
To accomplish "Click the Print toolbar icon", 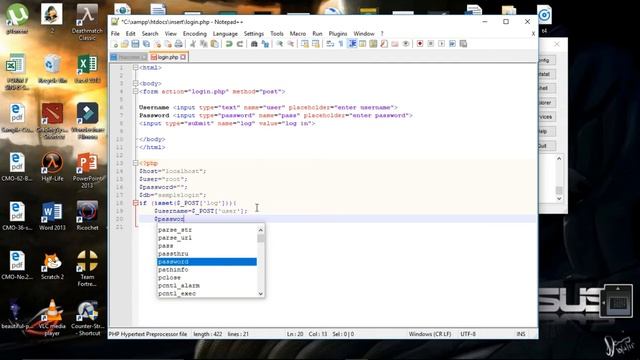I will (178, 44).
